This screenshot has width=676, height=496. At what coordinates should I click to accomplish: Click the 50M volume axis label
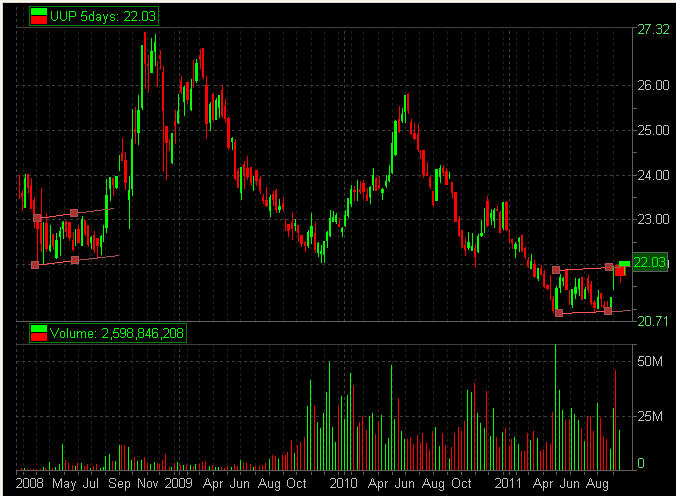click(650, 361)
